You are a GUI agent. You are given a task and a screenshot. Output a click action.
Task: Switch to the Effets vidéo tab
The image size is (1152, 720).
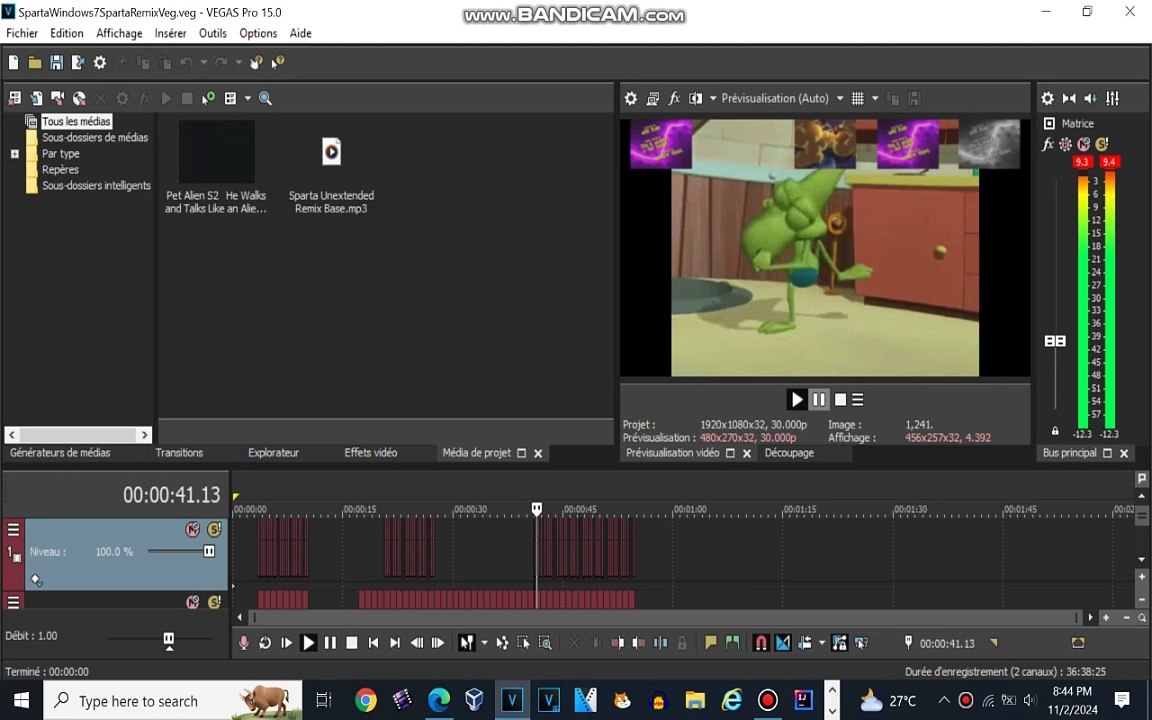(371, 453)
